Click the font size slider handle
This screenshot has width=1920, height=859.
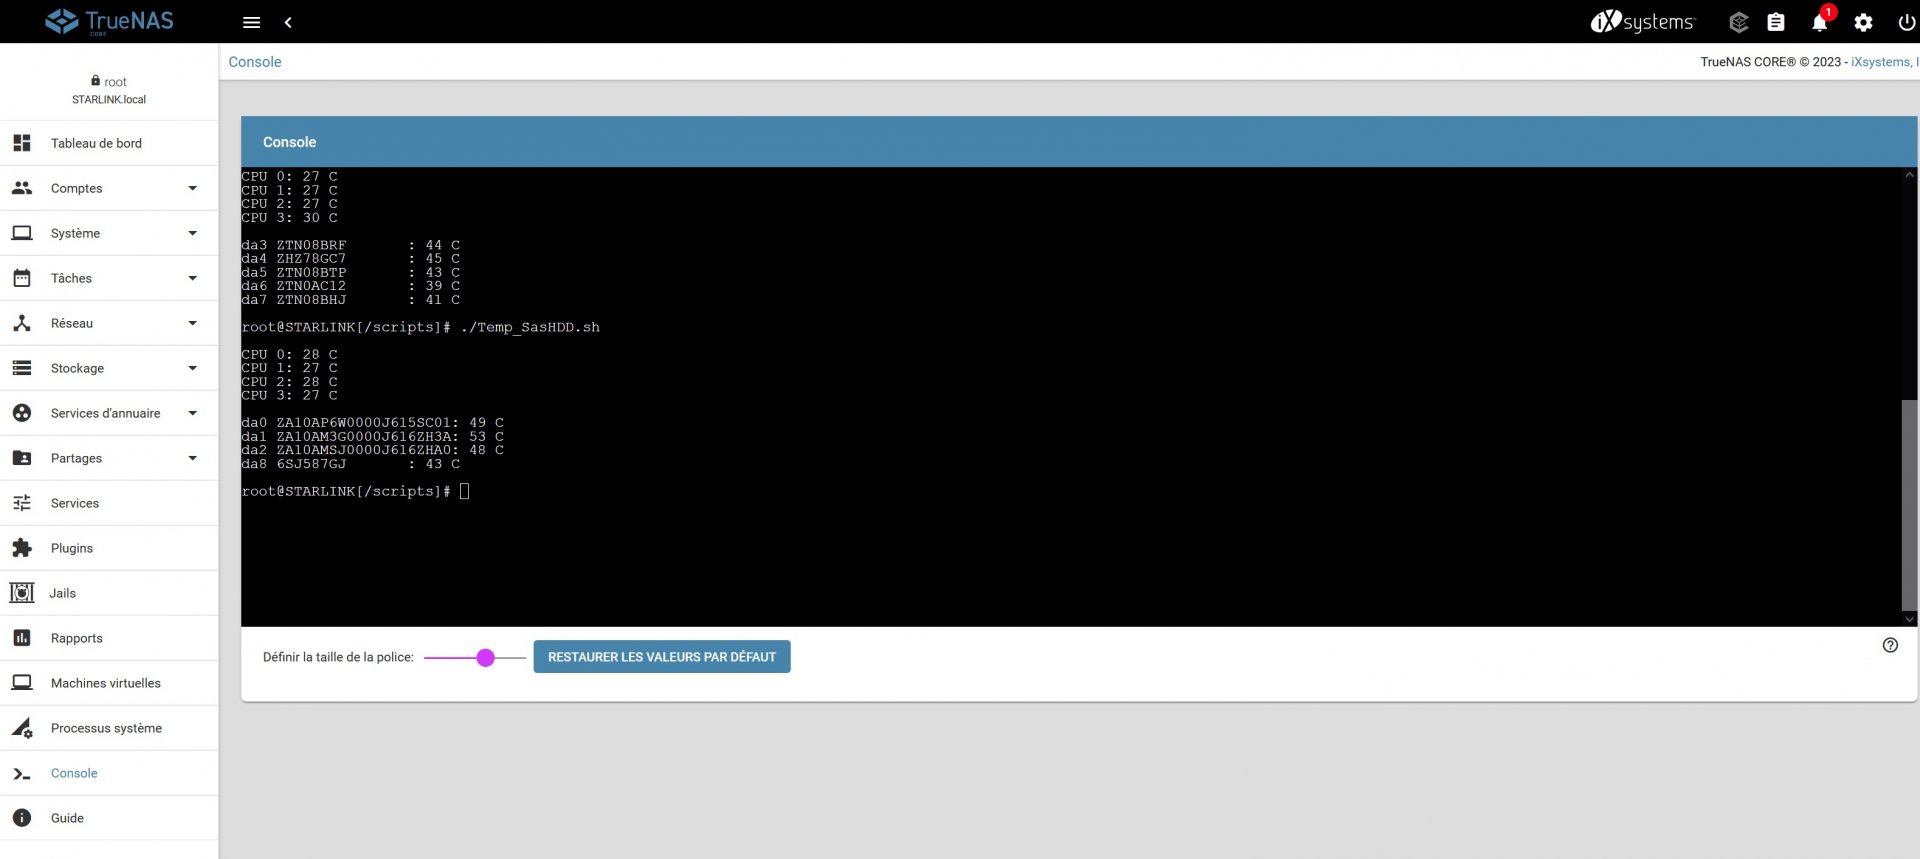(485, 657)
